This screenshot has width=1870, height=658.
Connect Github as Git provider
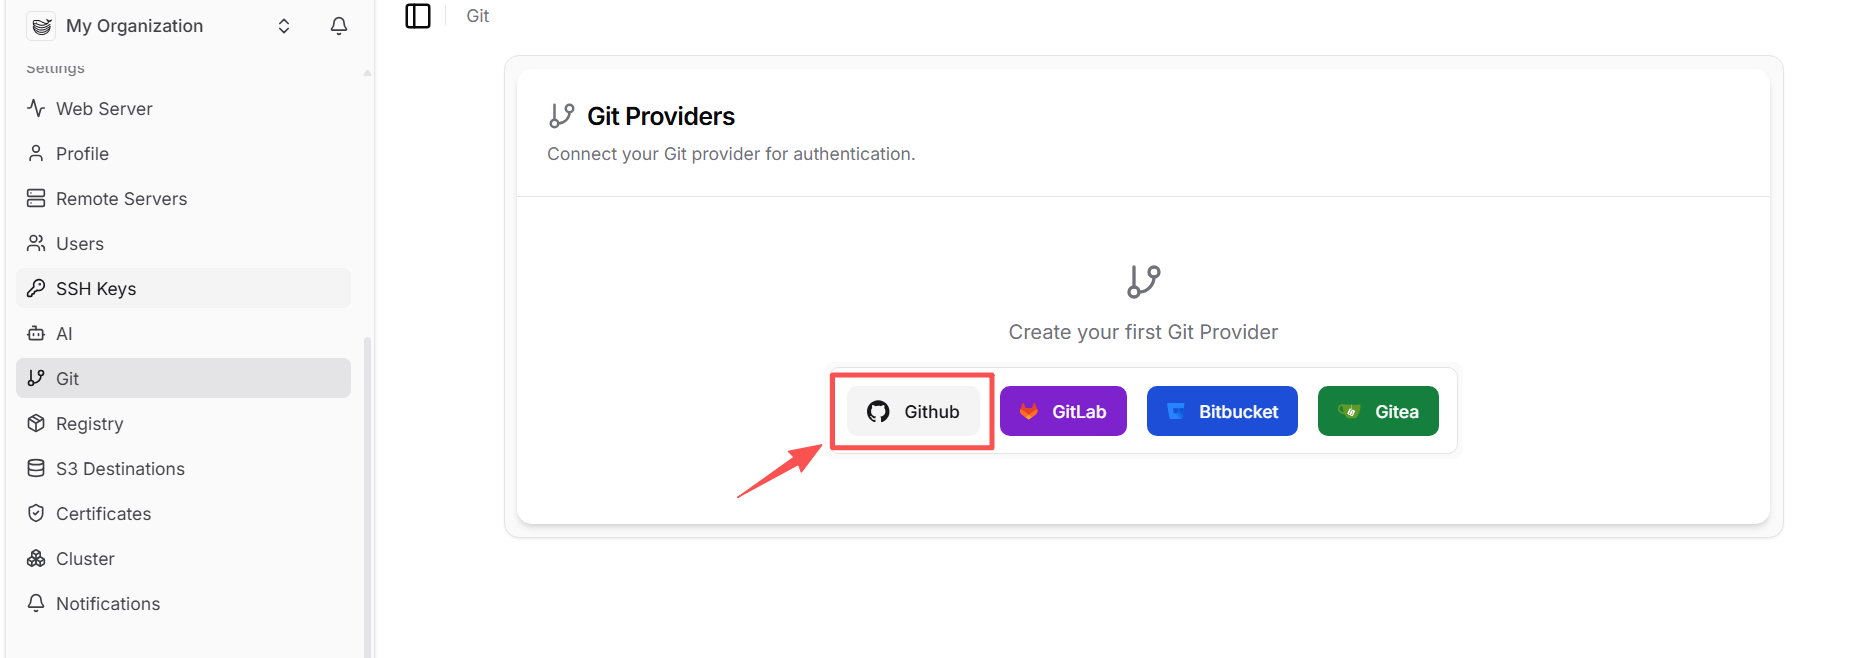coord(913,410)
